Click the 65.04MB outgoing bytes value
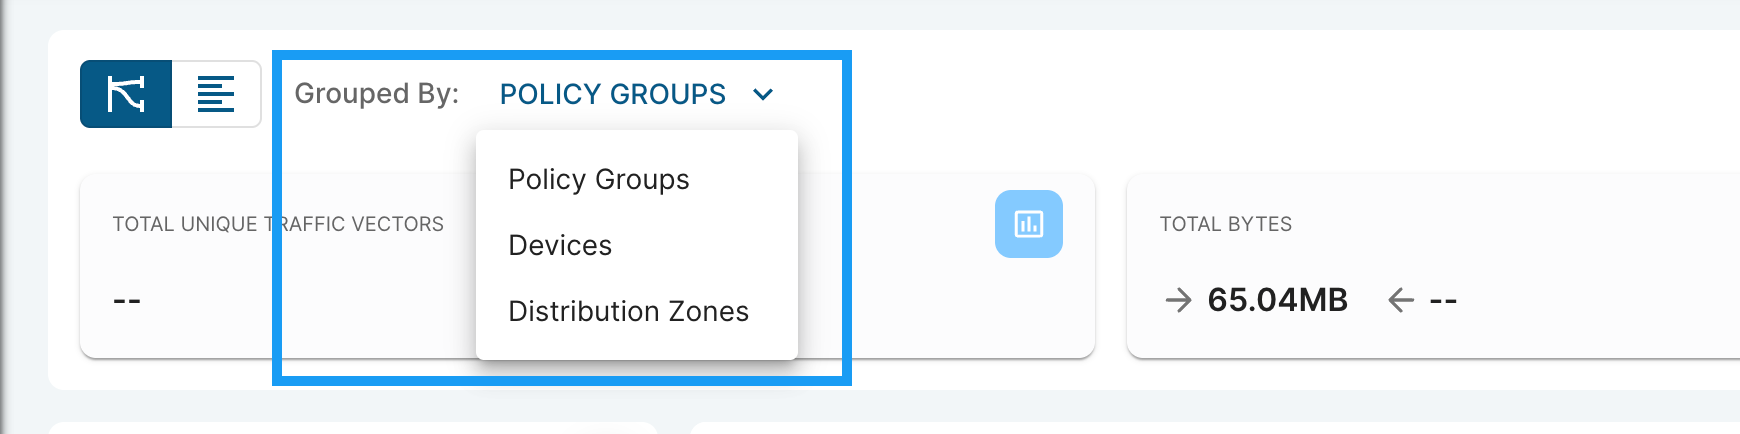Image resolution: width=1740 pixels, height=434 pixels. pyautogui.click(x=1277, y=300)
